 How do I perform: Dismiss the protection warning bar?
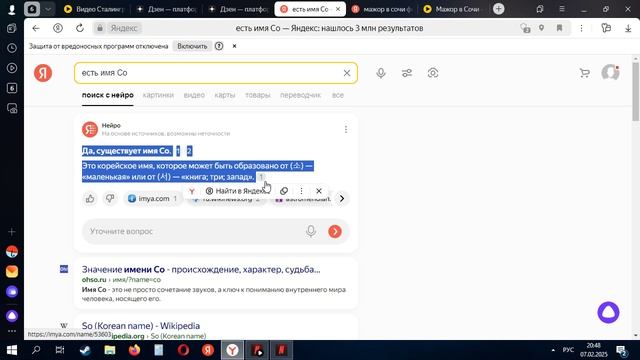click(234, 46)
